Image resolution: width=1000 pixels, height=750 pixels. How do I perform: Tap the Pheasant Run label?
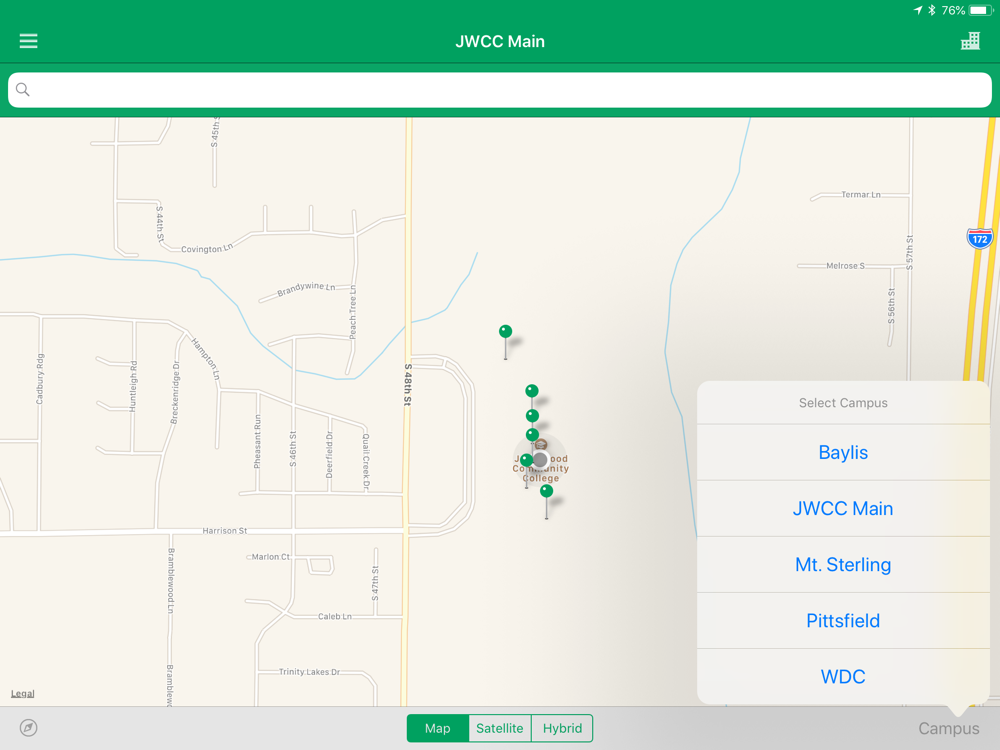pos(258,441)
